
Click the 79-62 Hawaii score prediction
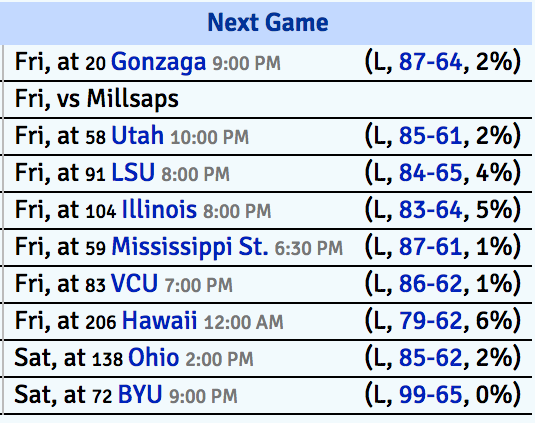click(431, 320)
